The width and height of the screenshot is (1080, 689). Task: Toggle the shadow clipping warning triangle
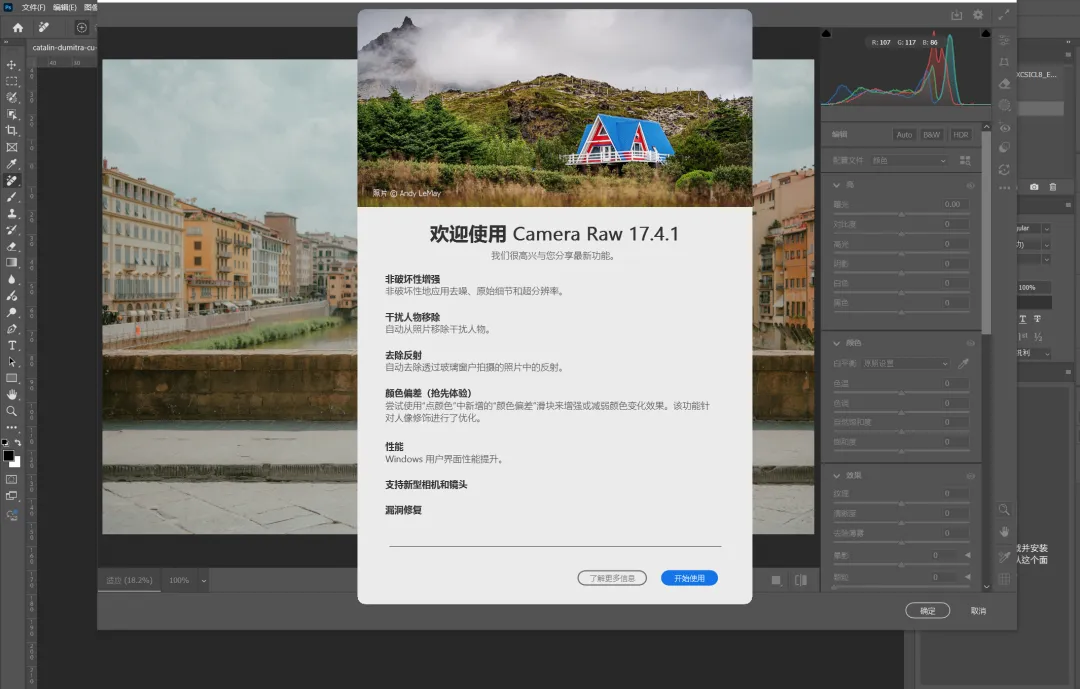[x=827, y=33]
